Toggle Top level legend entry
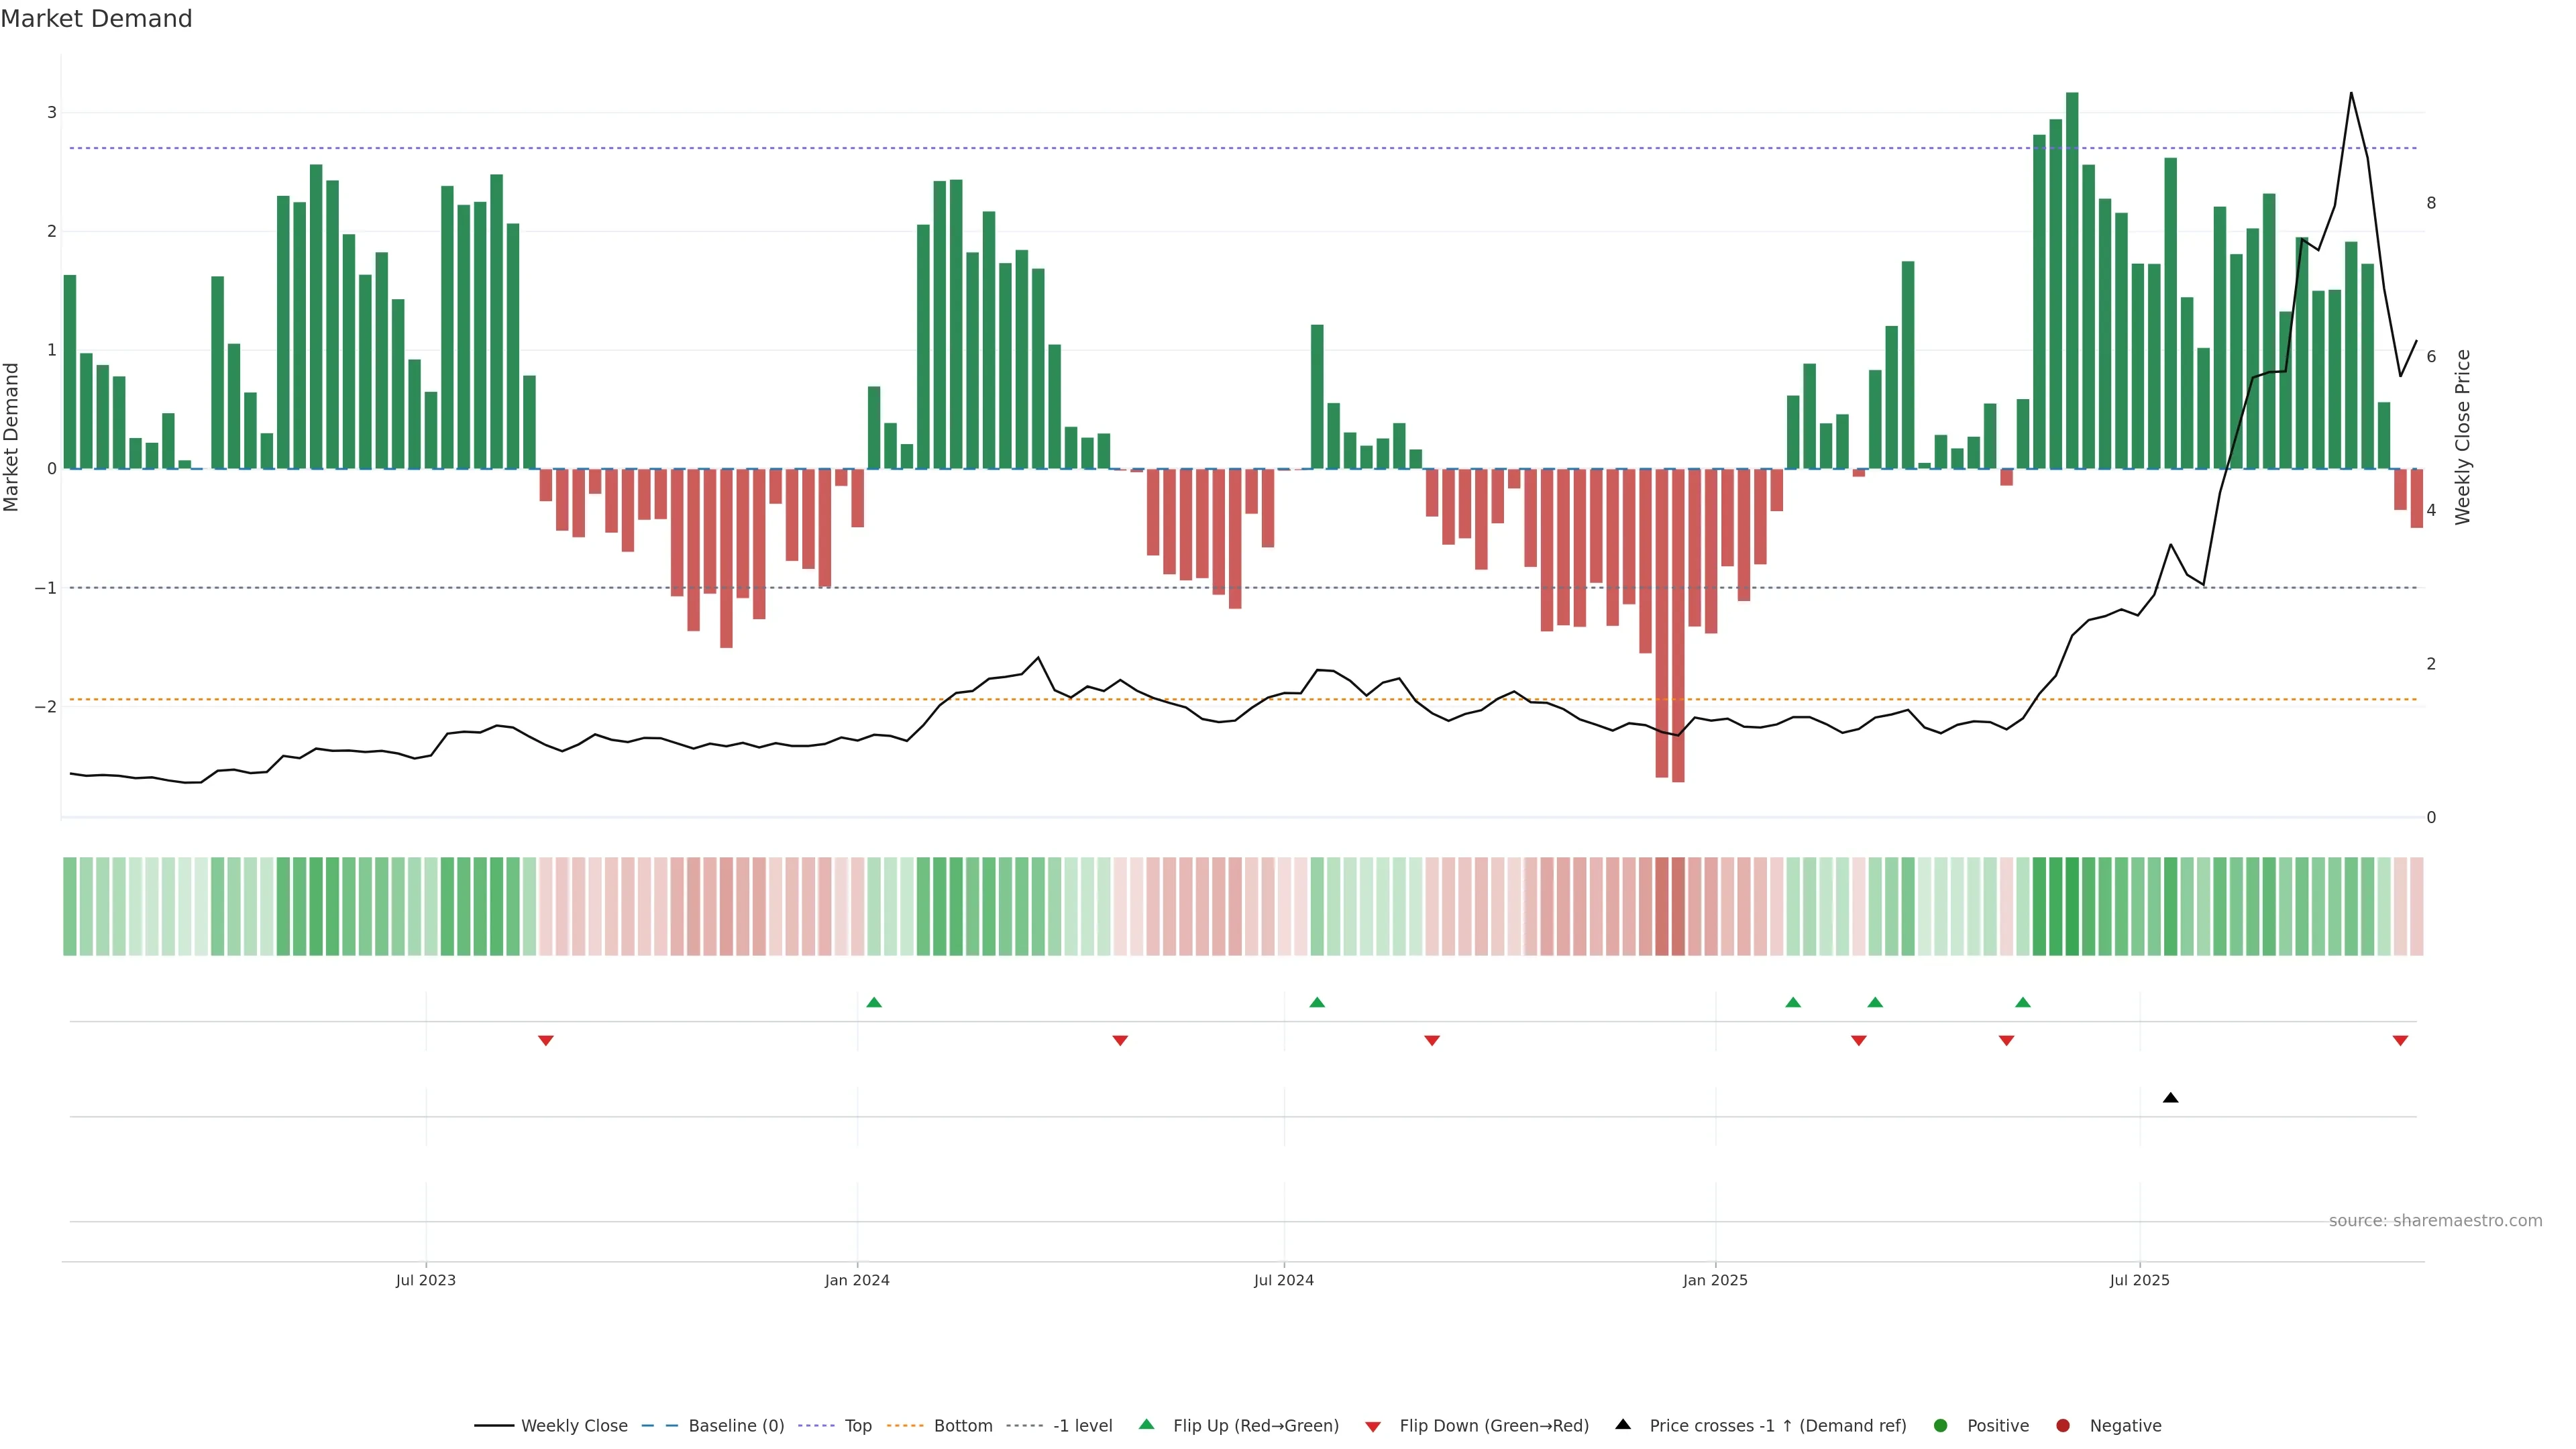Screen dimensions: 2576x1449 857,1426
